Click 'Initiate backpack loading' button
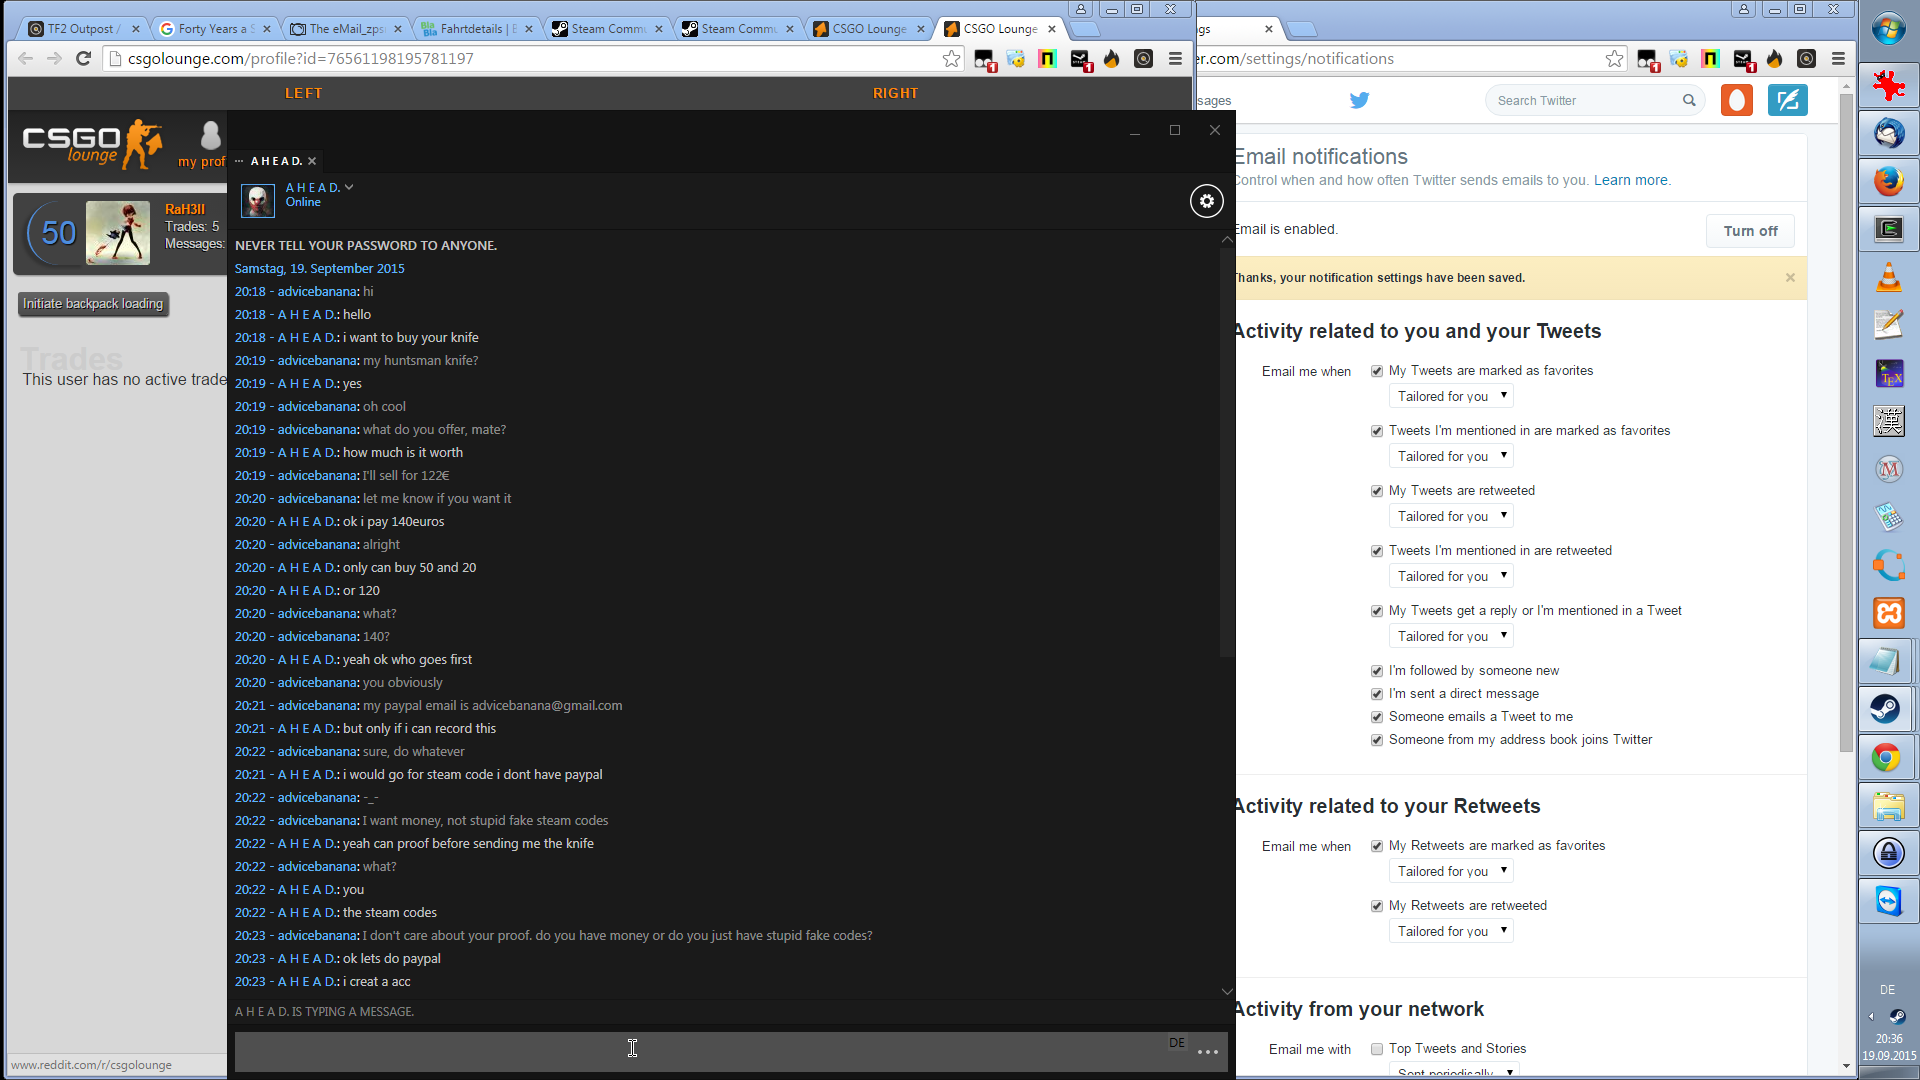The image size is (1920, 1080). point(93,304)
